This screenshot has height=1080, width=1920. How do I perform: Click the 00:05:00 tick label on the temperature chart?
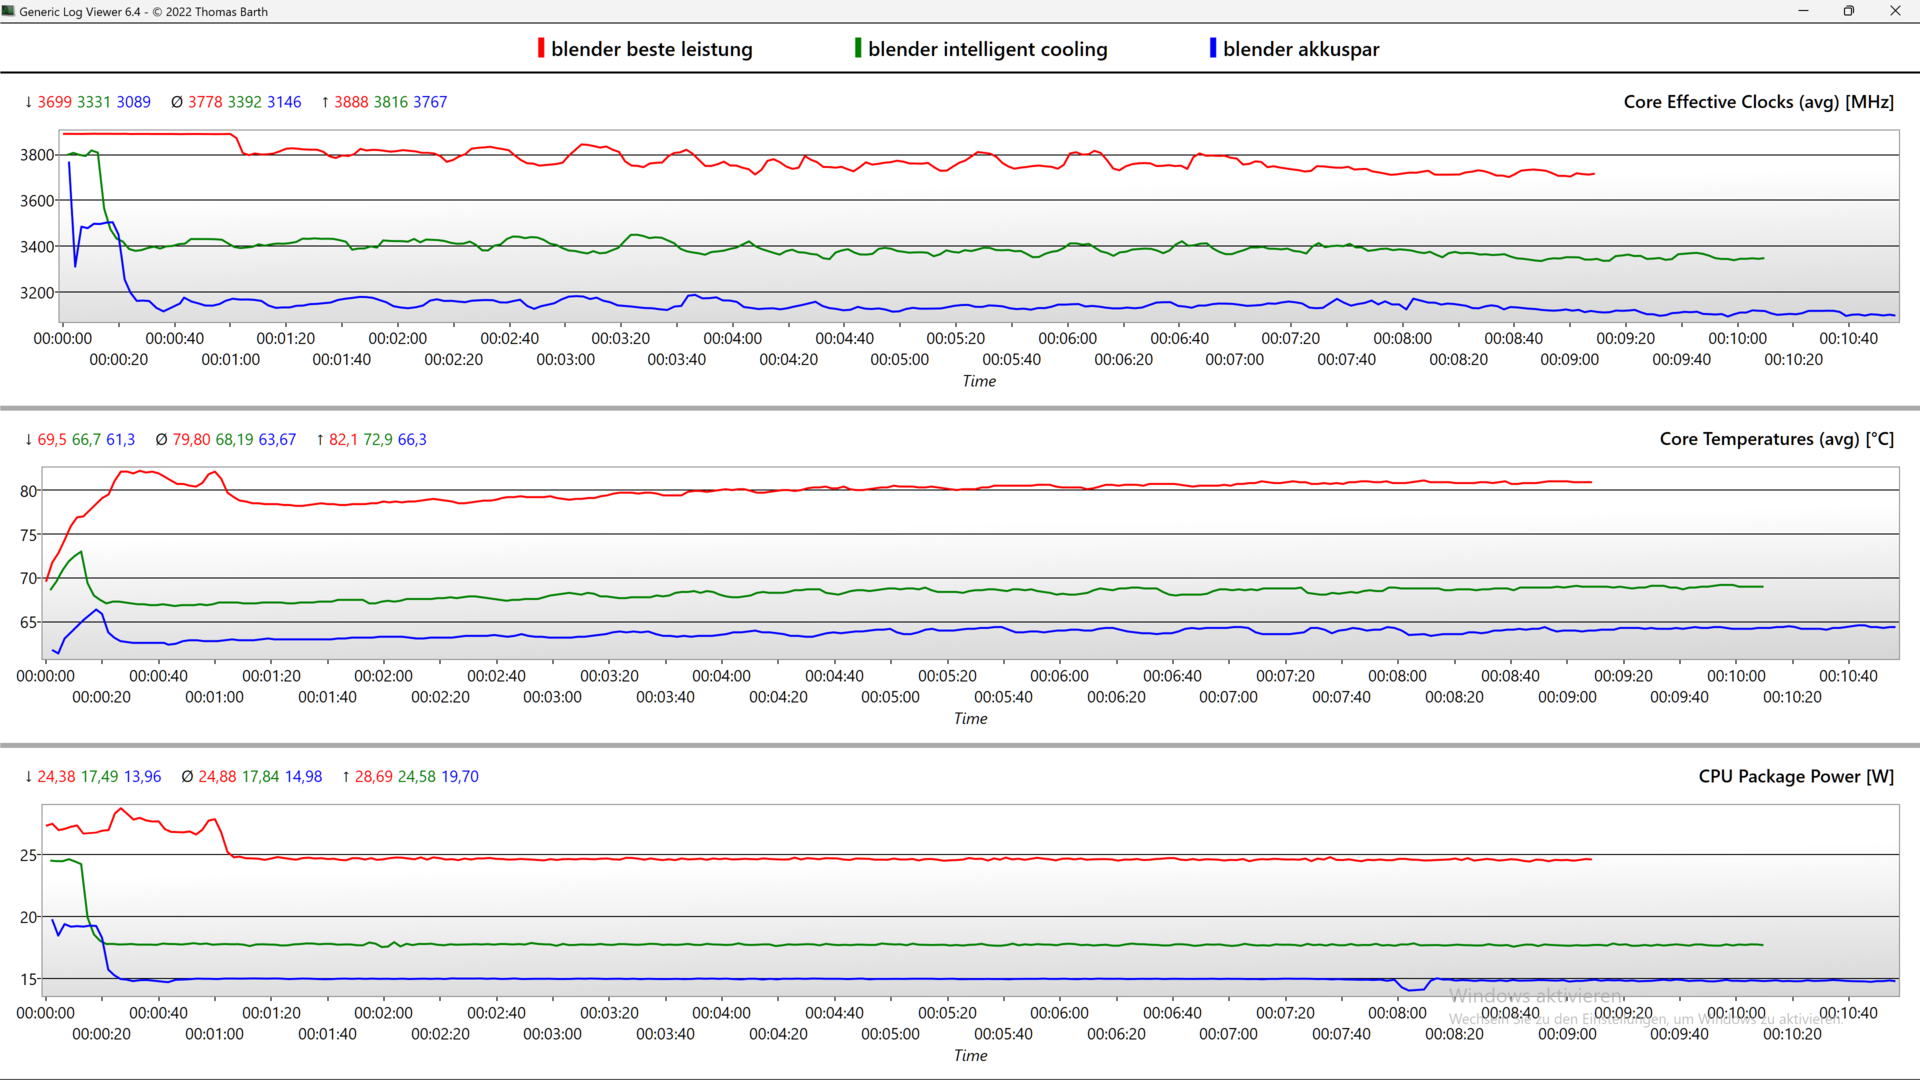click(x=890, y=697)
